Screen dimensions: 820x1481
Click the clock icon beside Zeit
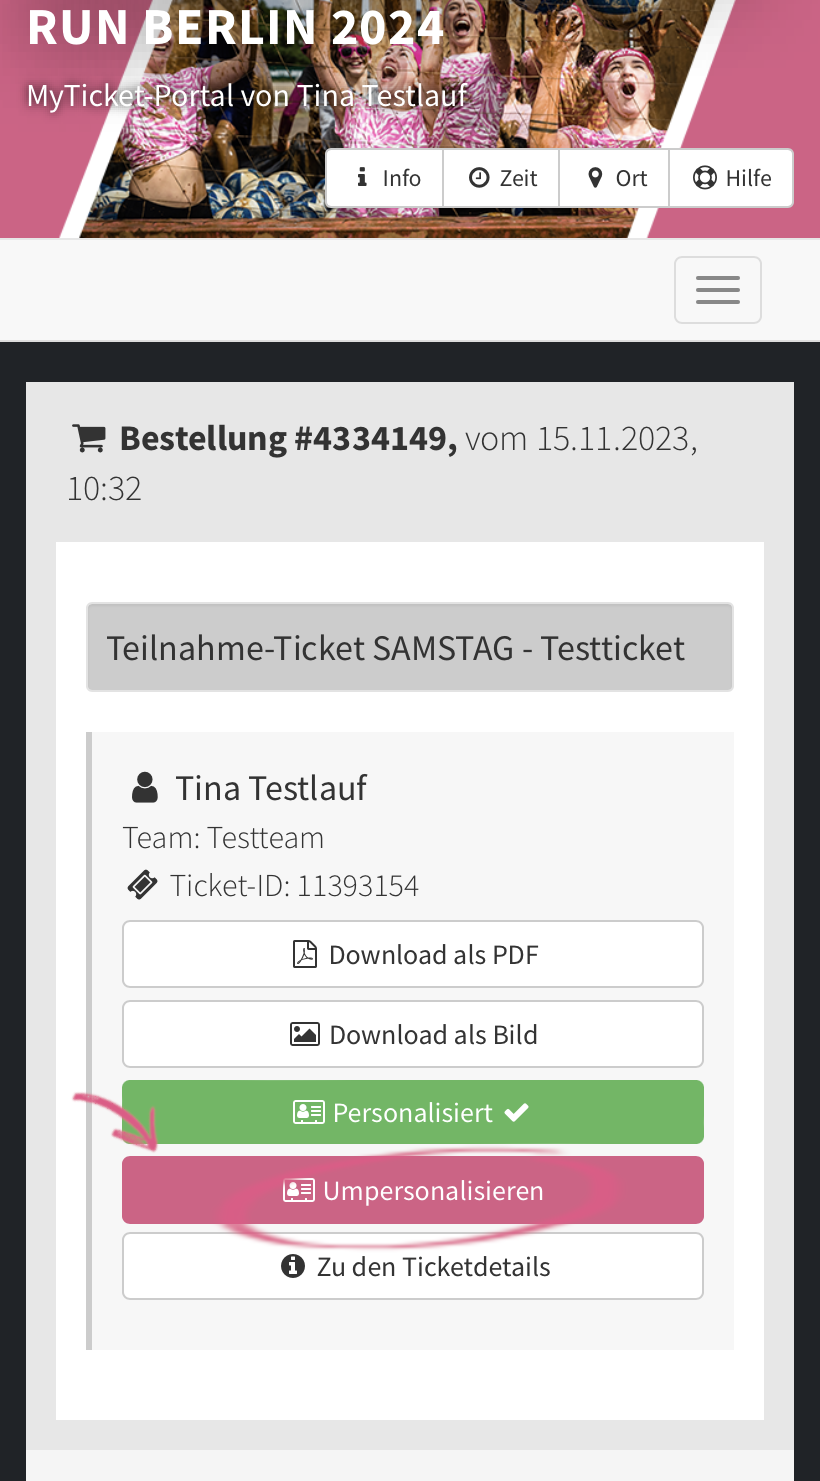pos(480,178)
